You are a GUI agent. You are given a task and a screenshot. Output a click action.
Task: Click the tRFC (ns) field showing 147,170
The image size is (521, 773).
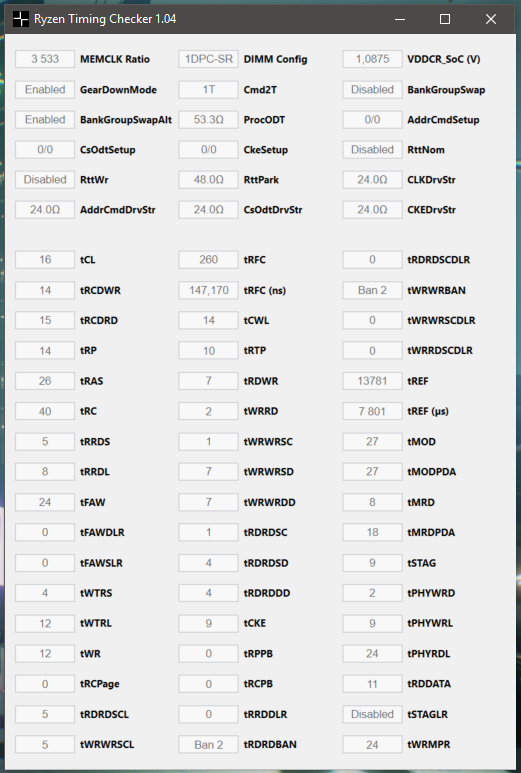click(208, 290)
